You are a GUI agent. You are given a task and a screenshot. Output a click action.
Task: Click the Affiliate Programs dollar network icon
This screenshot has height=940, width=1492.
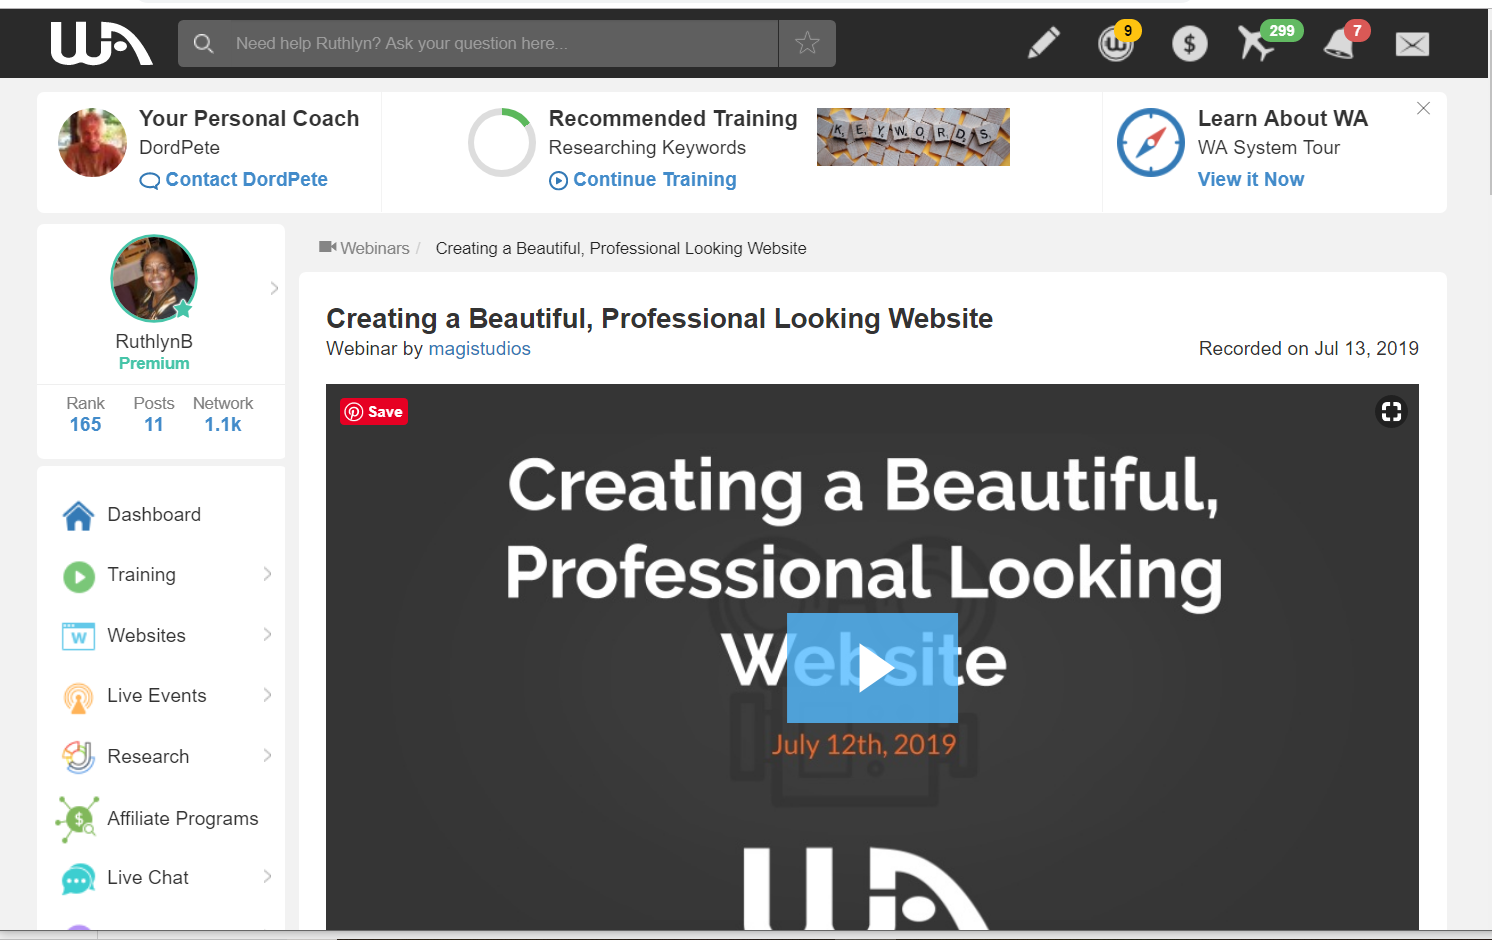pos(77,819)
